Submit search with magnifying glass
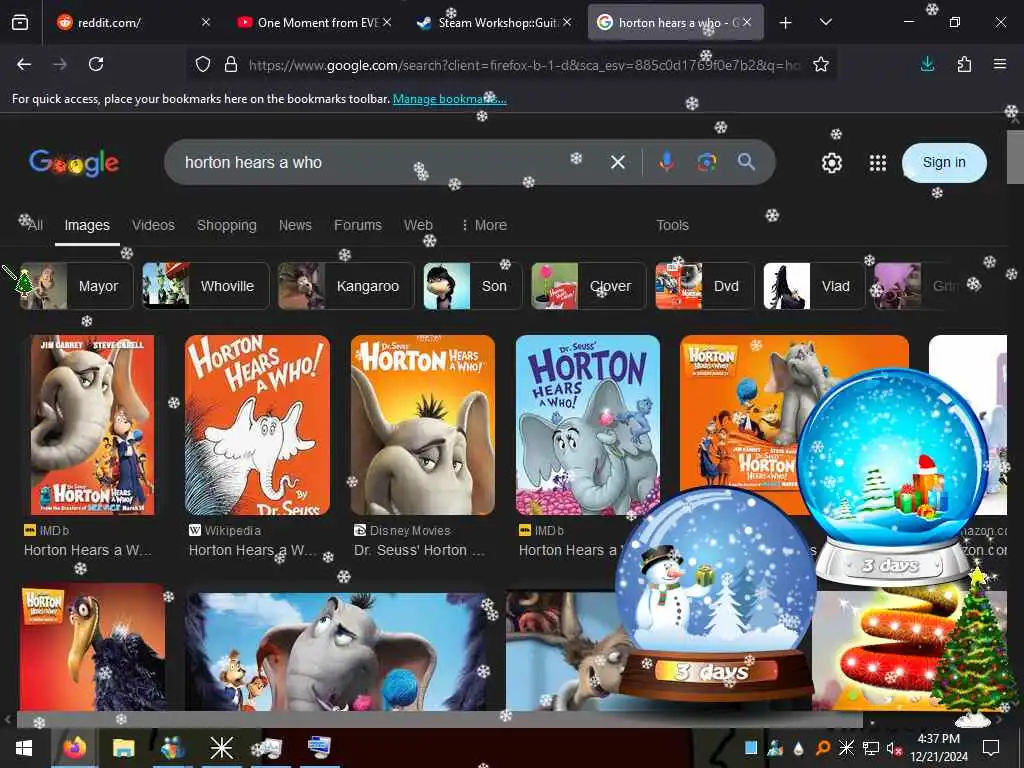The width and height of the screenshot is (1024, 768). (x=746, y=162)
